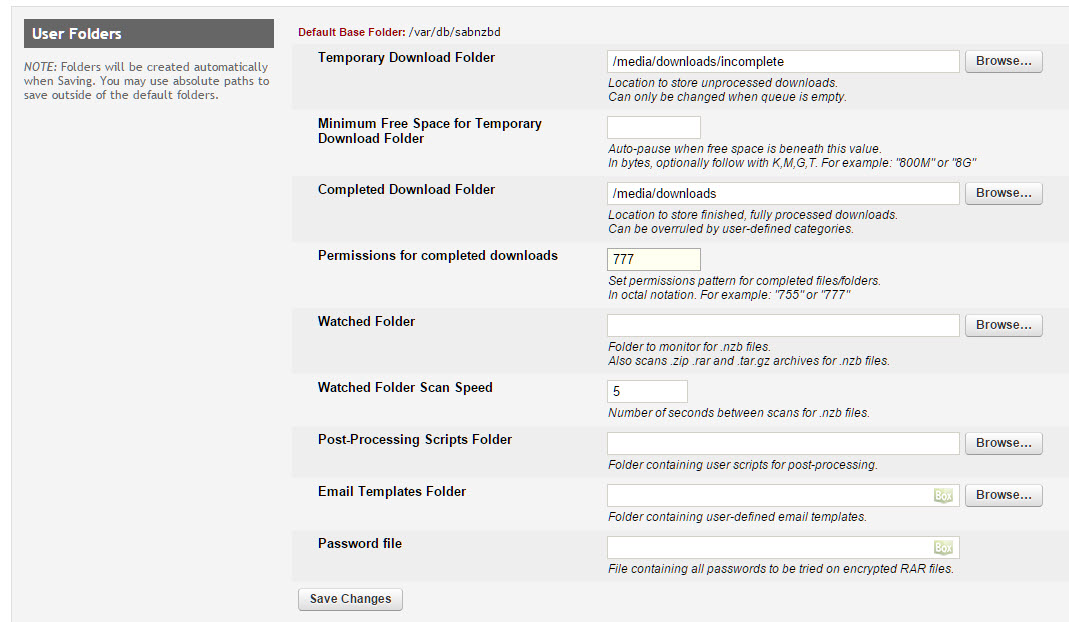Focus the Temporary Download Folder path field
The image size is (1069, 622).
[x=783, y=61]
